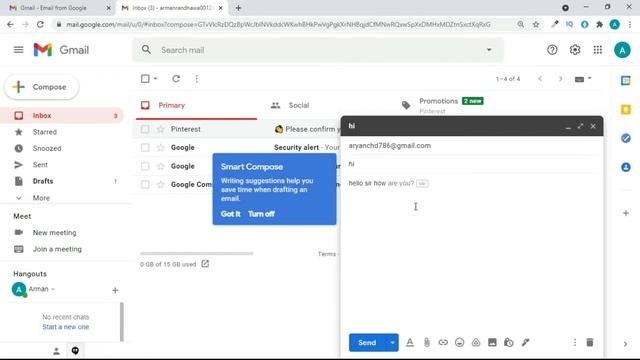This screenshot has width=640, height=360.
Task: Expand side panel with the bottom chevron
Action: coord(625,344)
